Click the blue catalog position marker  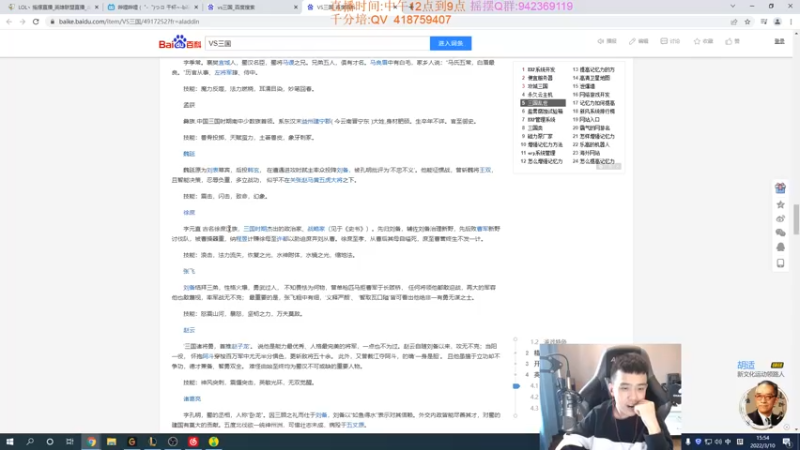pos(516,386)
